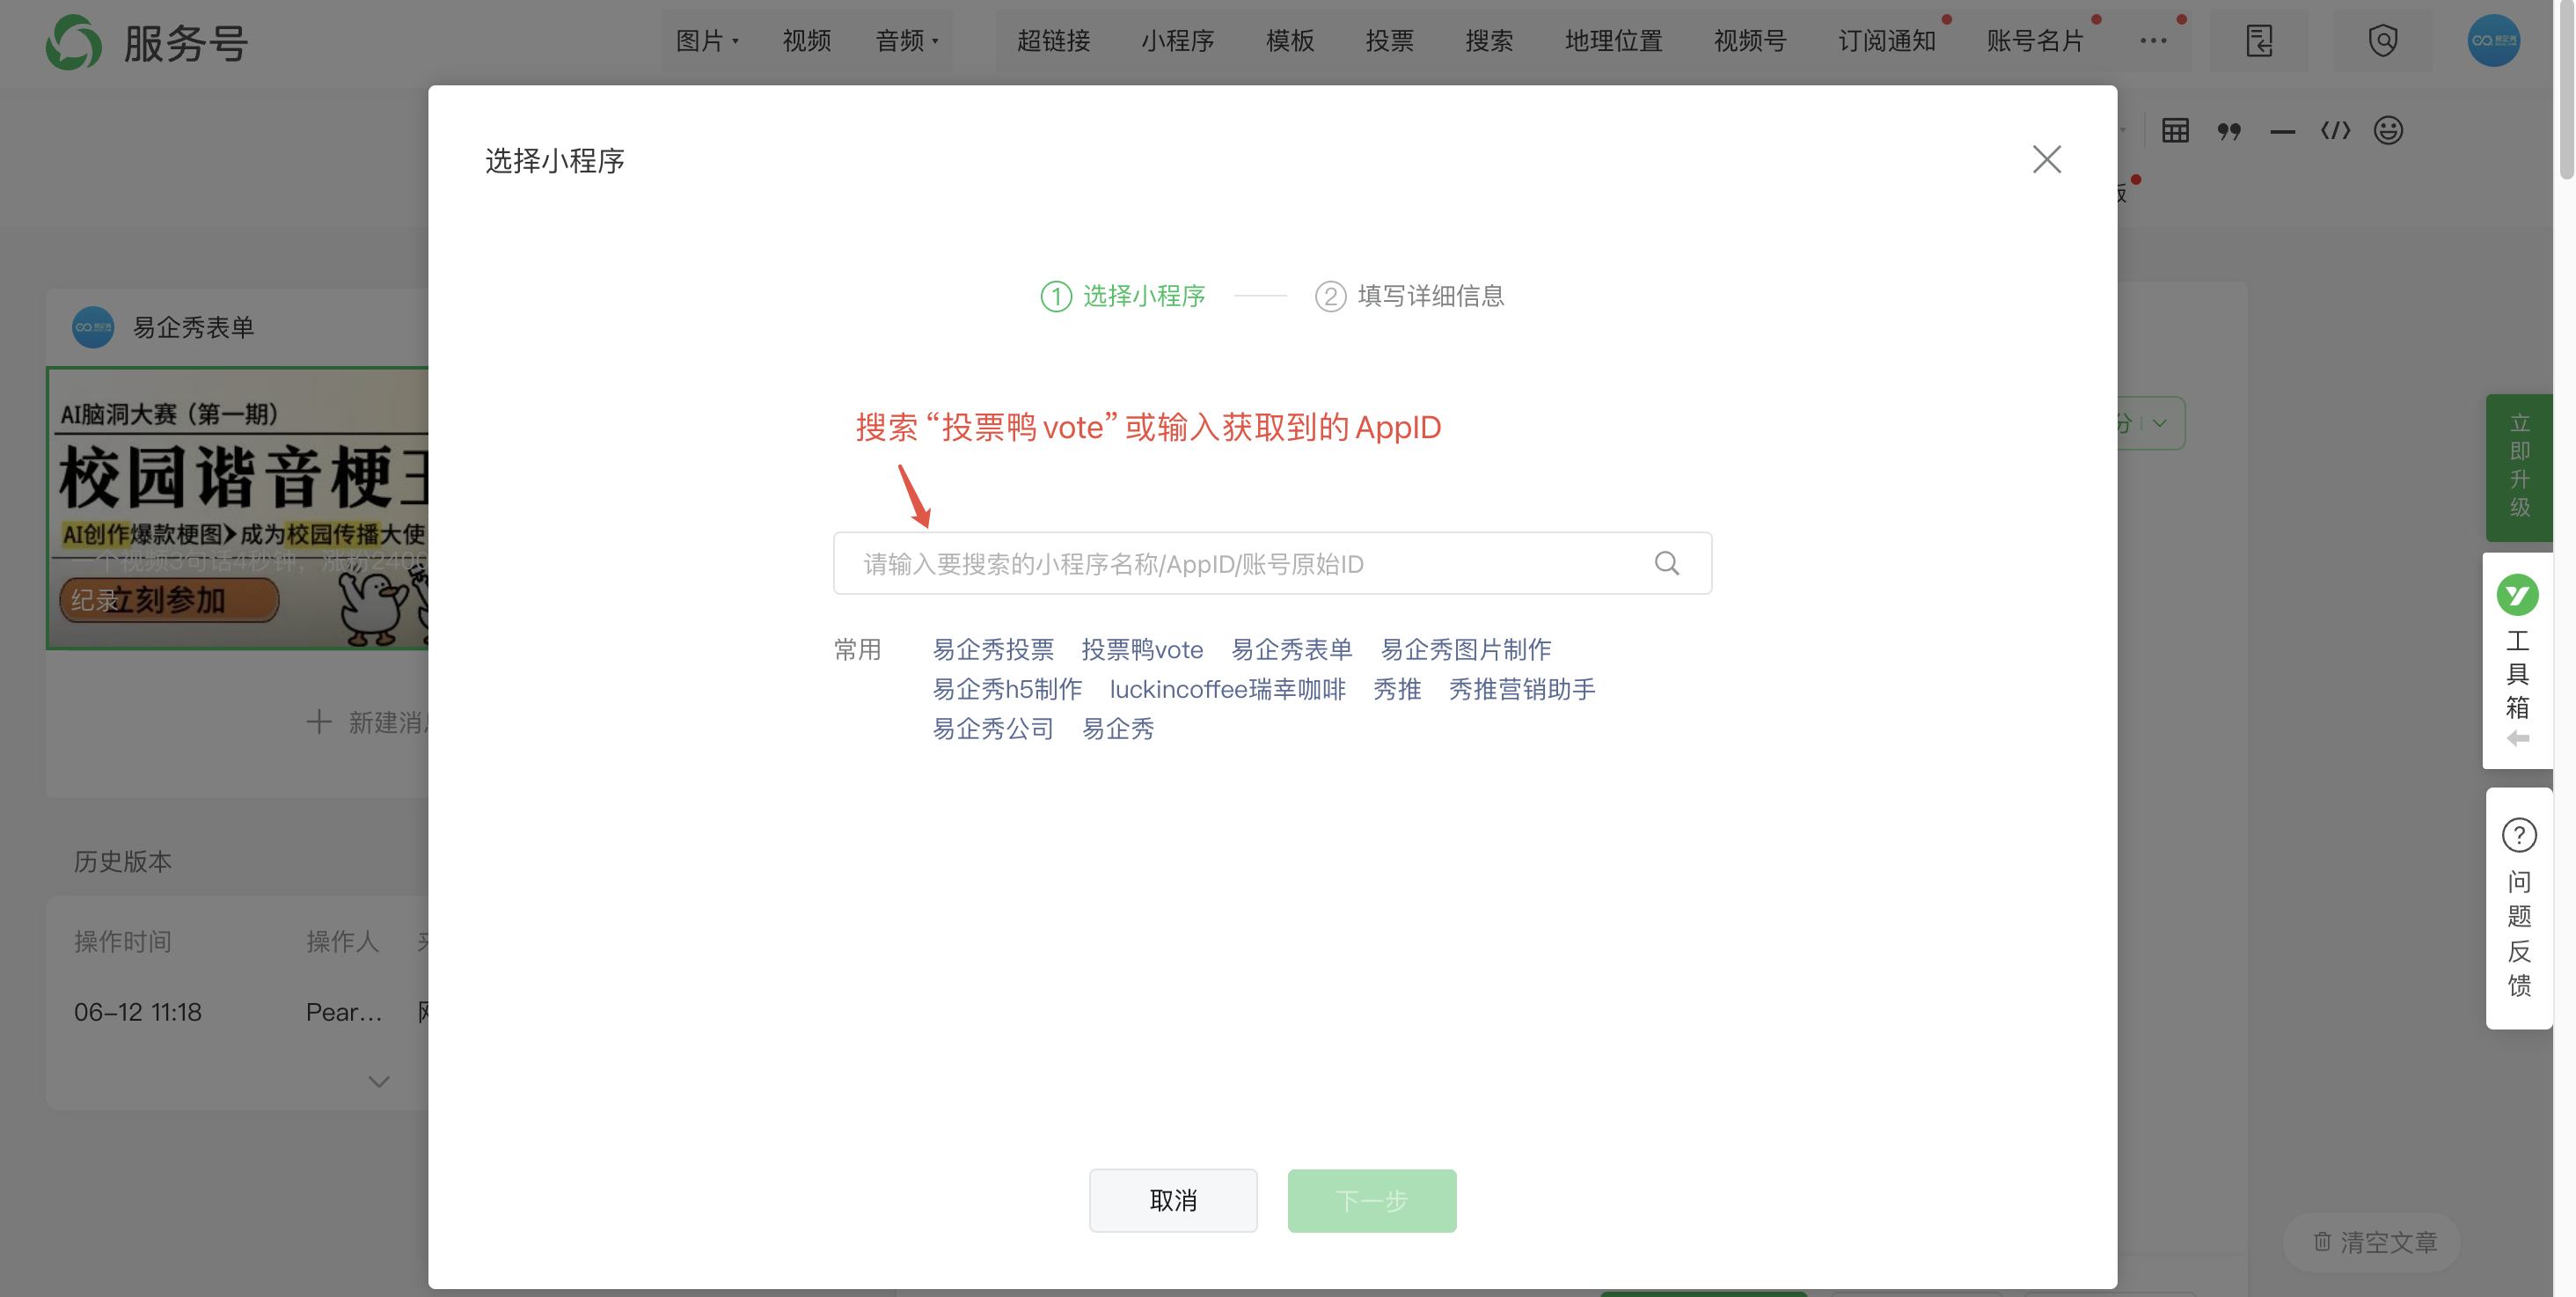Viewport: 2576px width, 1297px height.
Task: Select 易企秀表单 link in common list
Action: coord(1291,650)
